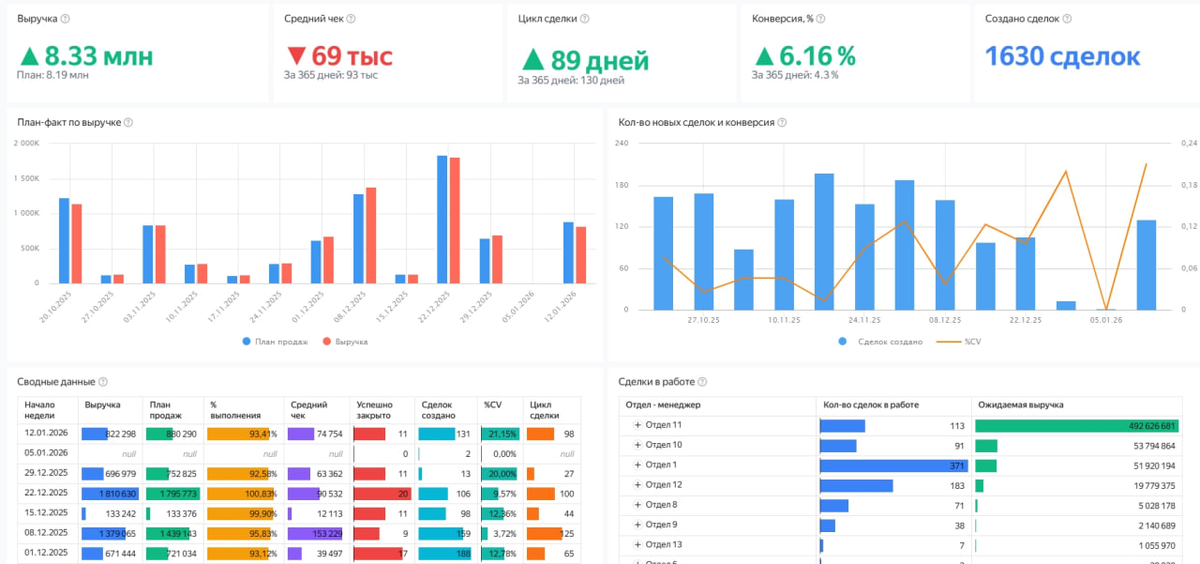Screen dimensions: 1200x564
Task: Expand the Отдел 13 row
Action: (x=637, y=545)
